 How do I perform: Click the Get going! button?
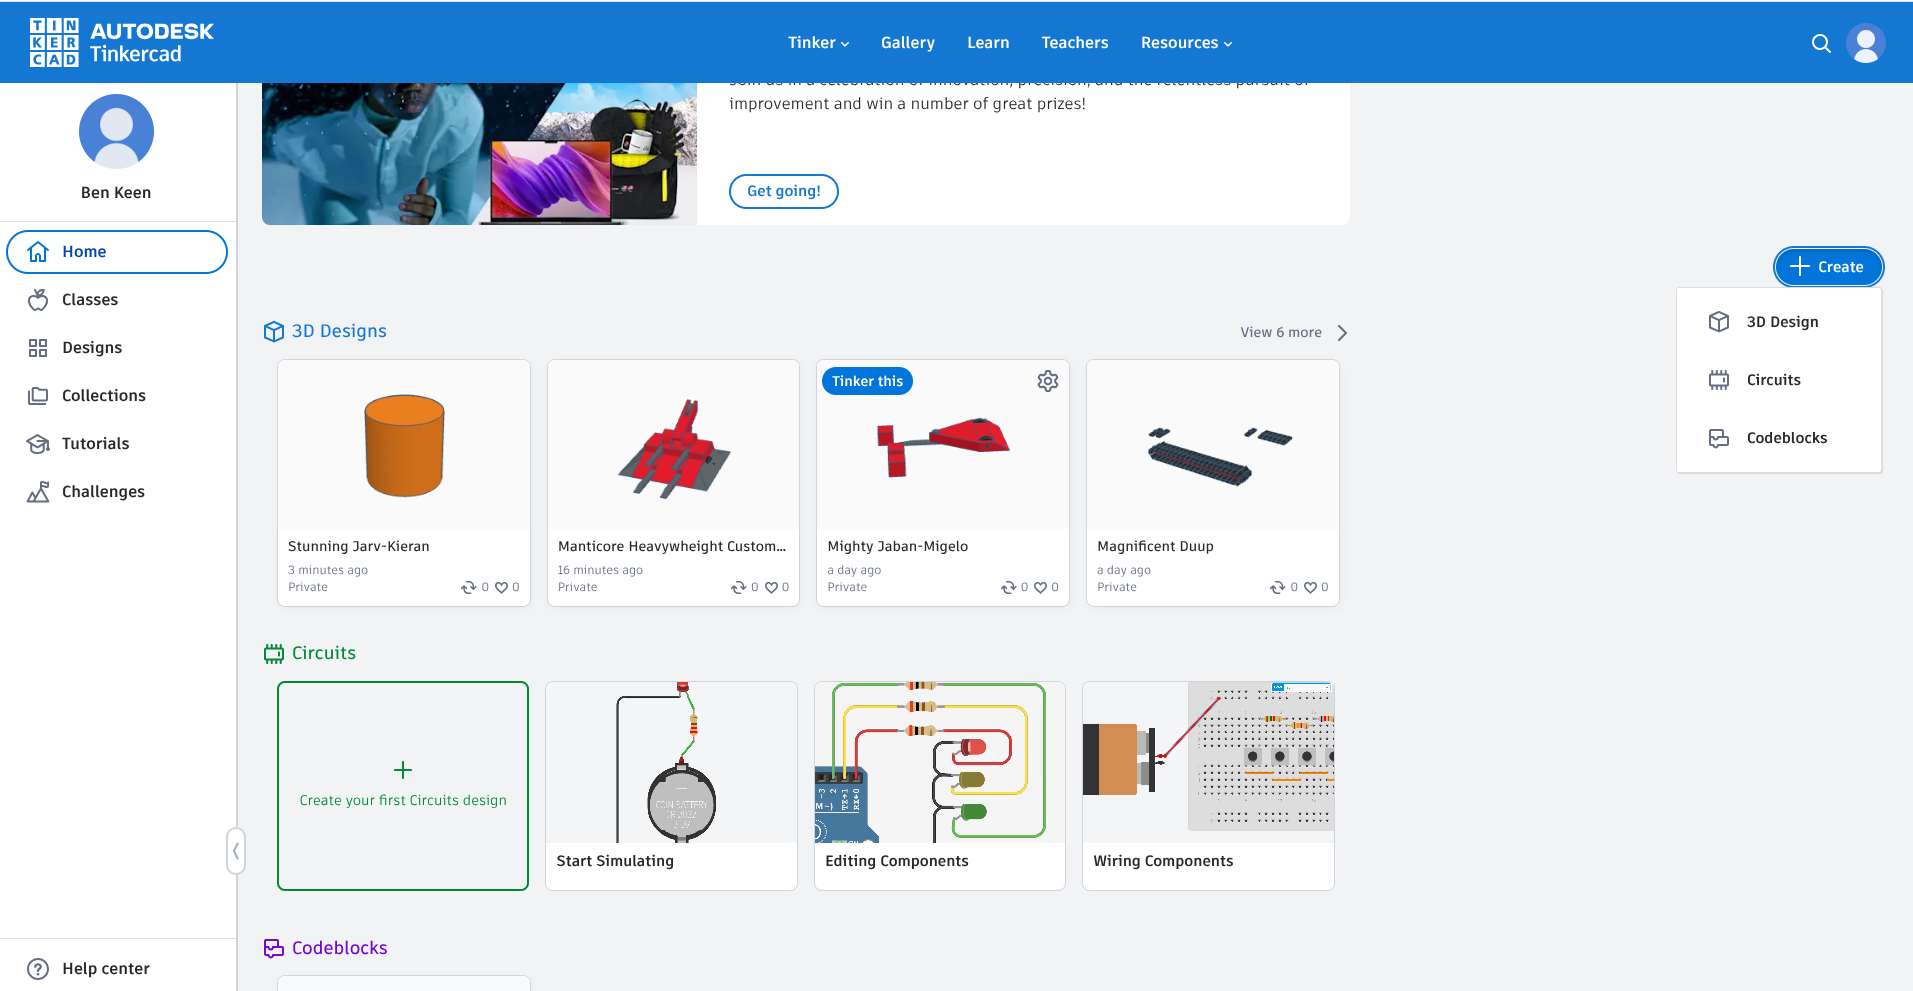[x=783, y=191]
